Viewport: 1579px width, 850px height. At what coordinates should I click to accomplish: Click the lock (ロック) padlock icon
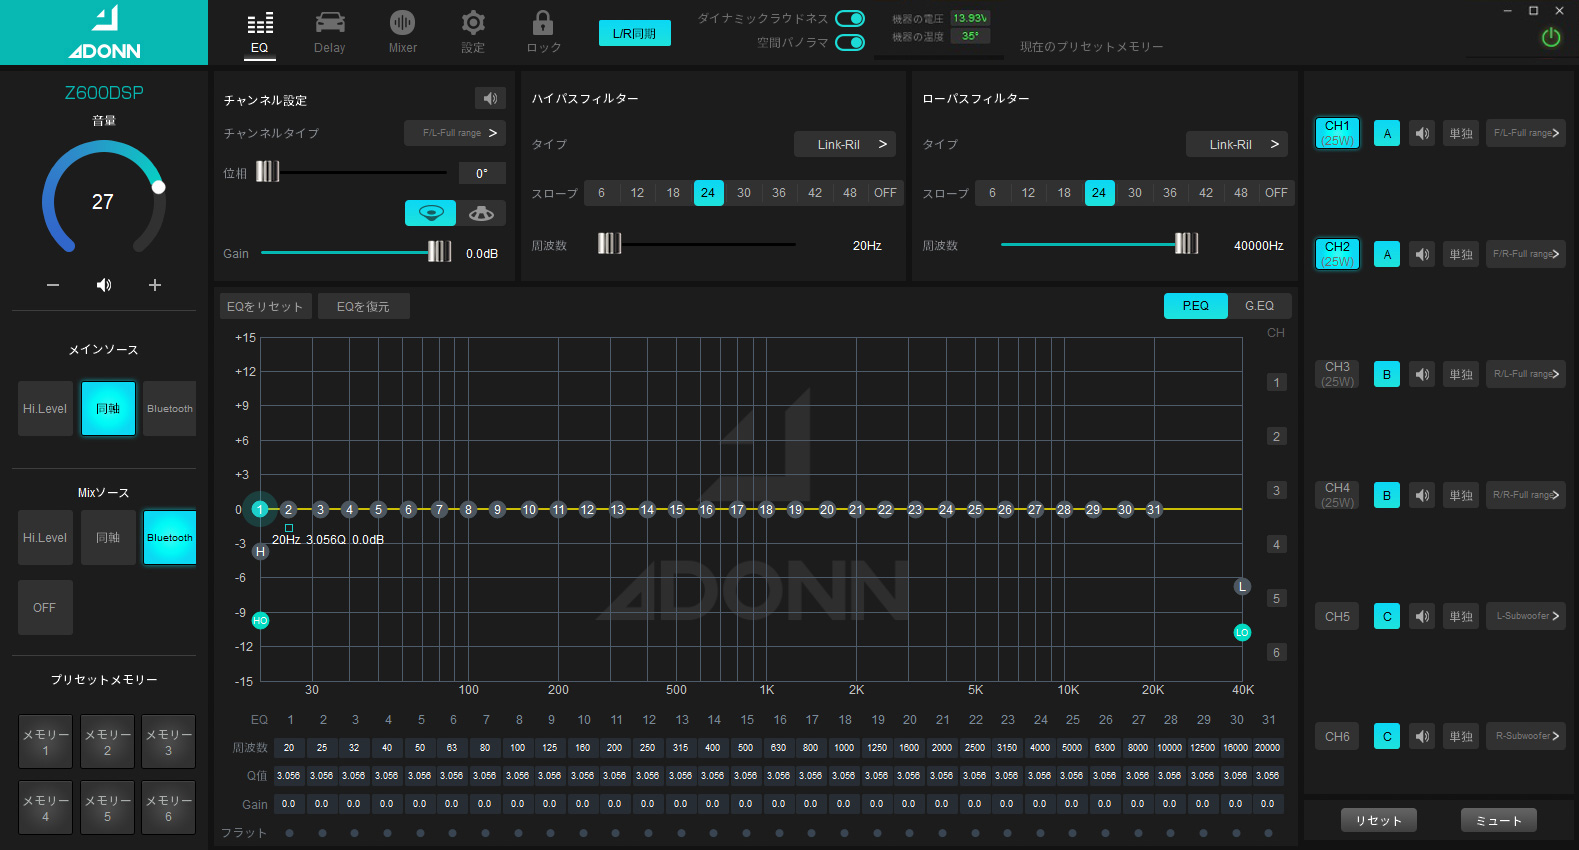pyautogui.click(x=543, y=24)
